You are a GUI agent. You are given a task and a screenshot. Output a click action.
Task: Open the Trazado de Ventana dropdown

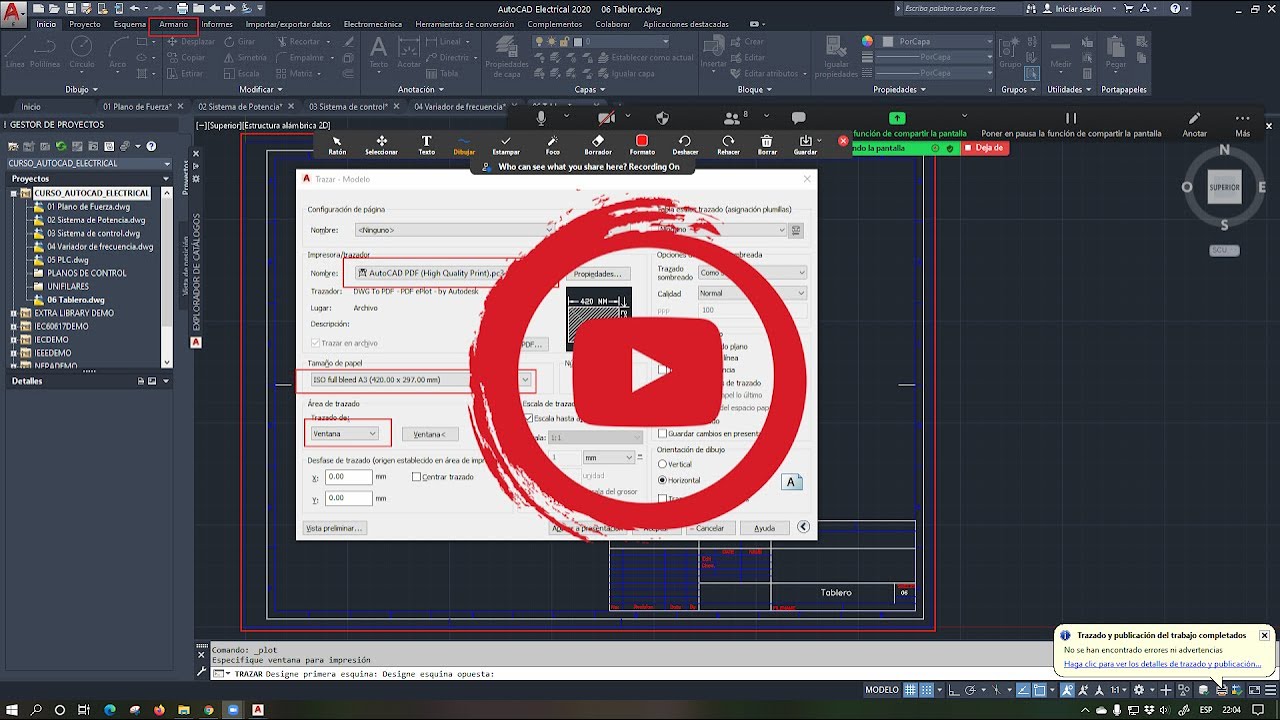click(344, 433)
